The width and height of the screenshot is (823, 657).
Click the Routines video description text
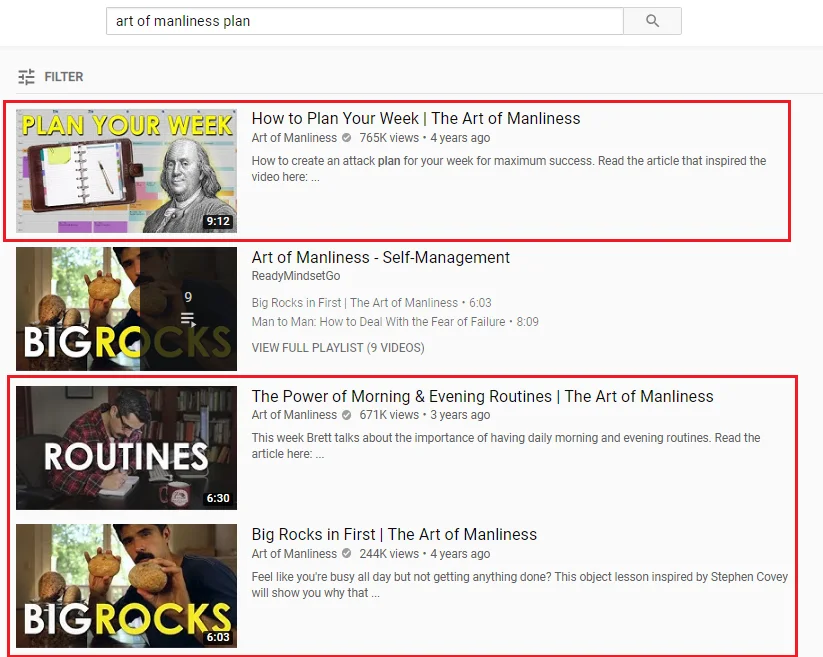point(506,446)
